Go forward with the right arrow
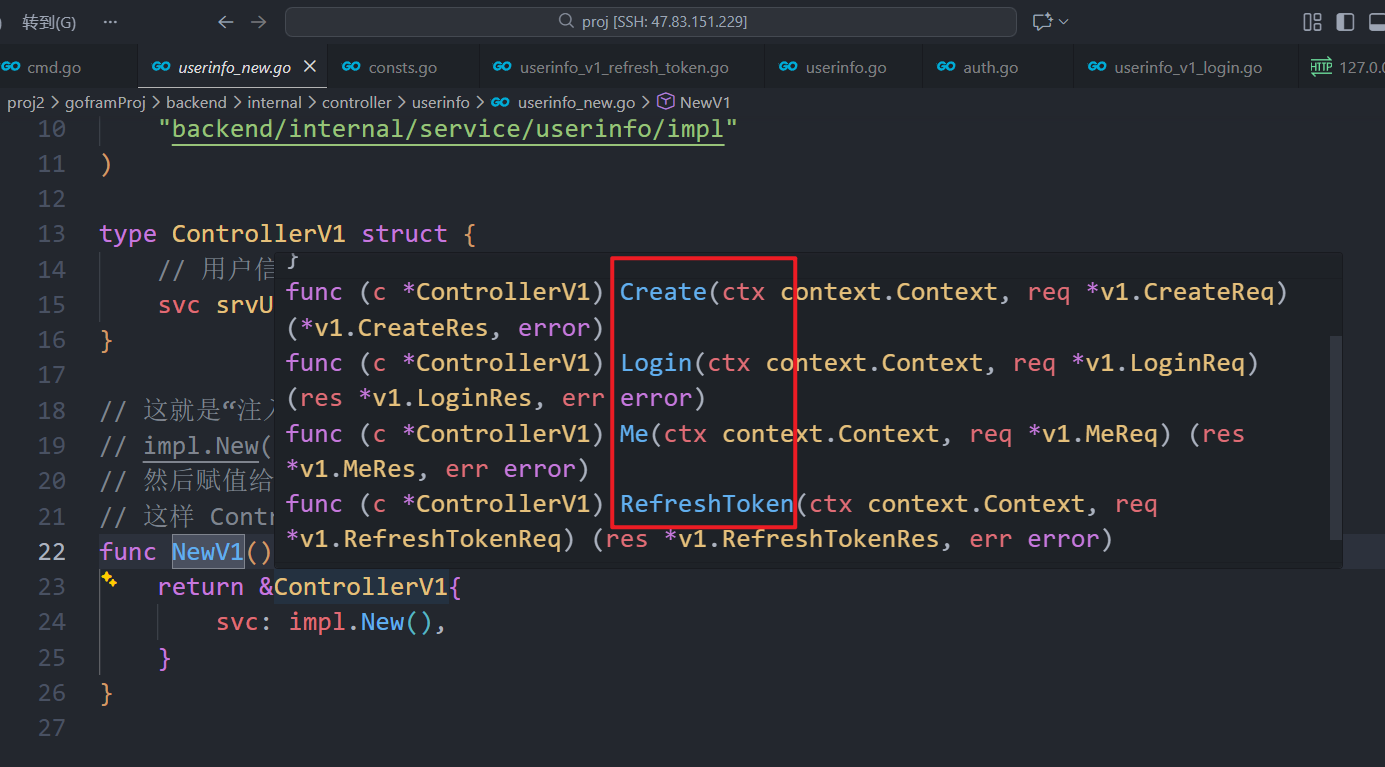This screenshot has width=1385, height=767. coord(259,21)
